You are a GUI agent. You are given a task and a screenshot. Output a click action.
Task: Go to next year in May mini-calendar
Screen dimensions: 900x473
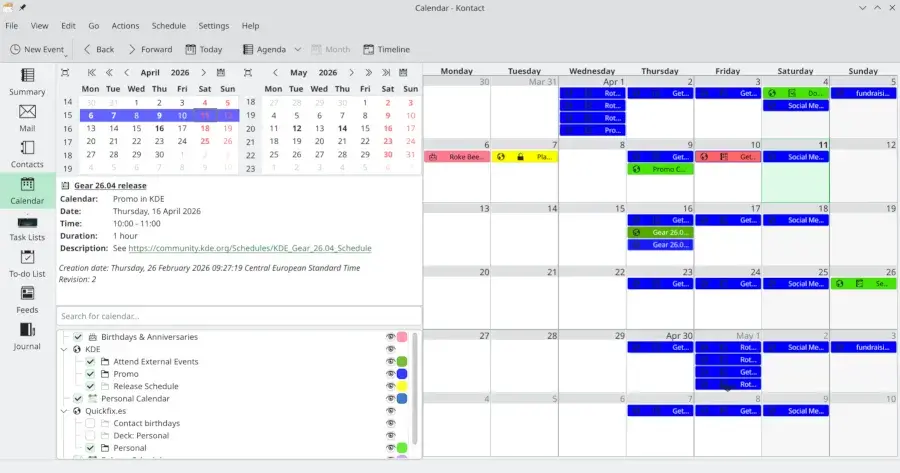tap(386, 72)
